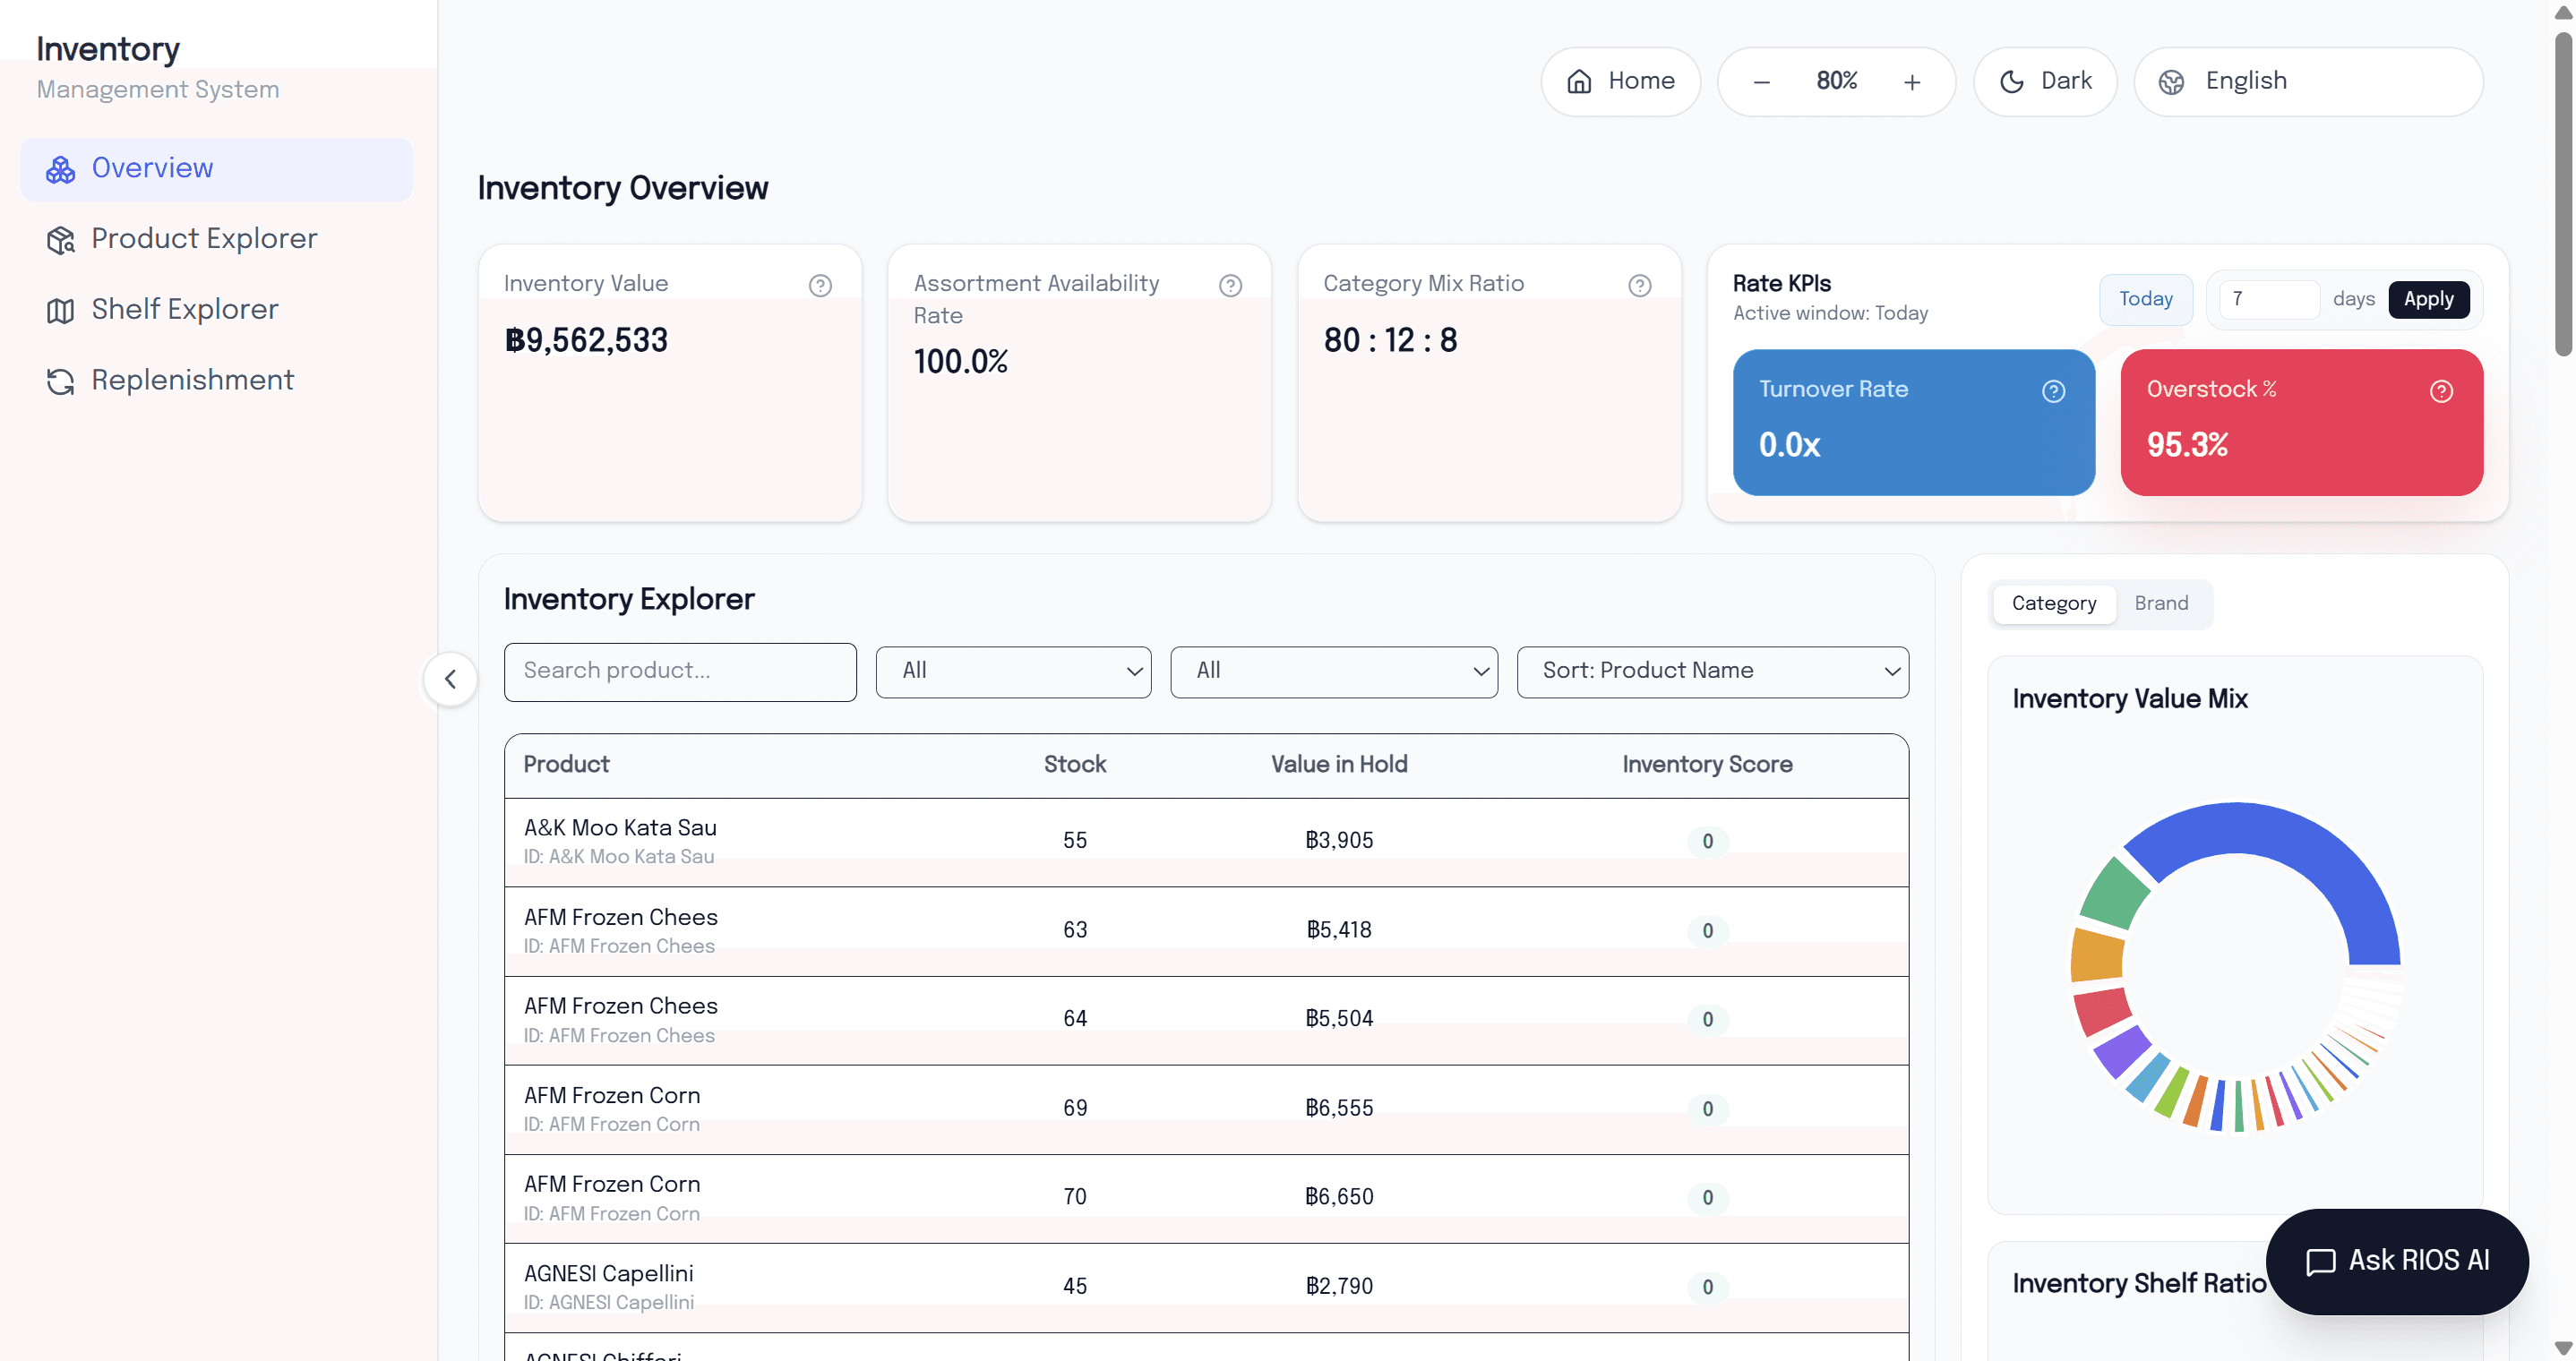Click the Value in Hold column header
Screen dimensions: 2576x1361
click(1339, 765)
